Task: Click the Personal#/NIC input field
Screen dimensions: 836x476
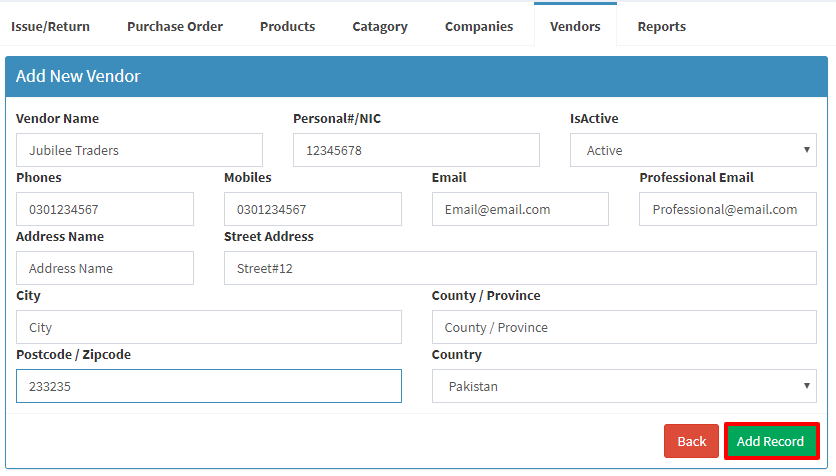Action: [416, 150]
